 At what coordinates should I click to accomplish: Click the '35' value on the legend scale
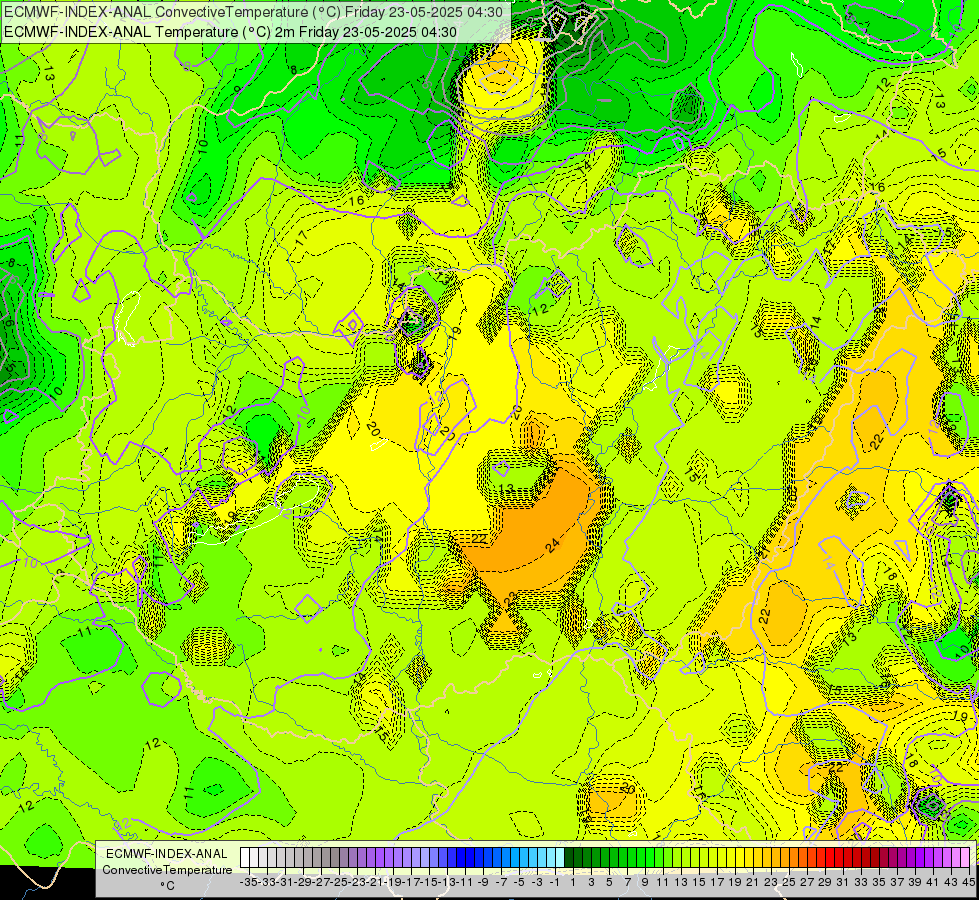pos(878,882)
